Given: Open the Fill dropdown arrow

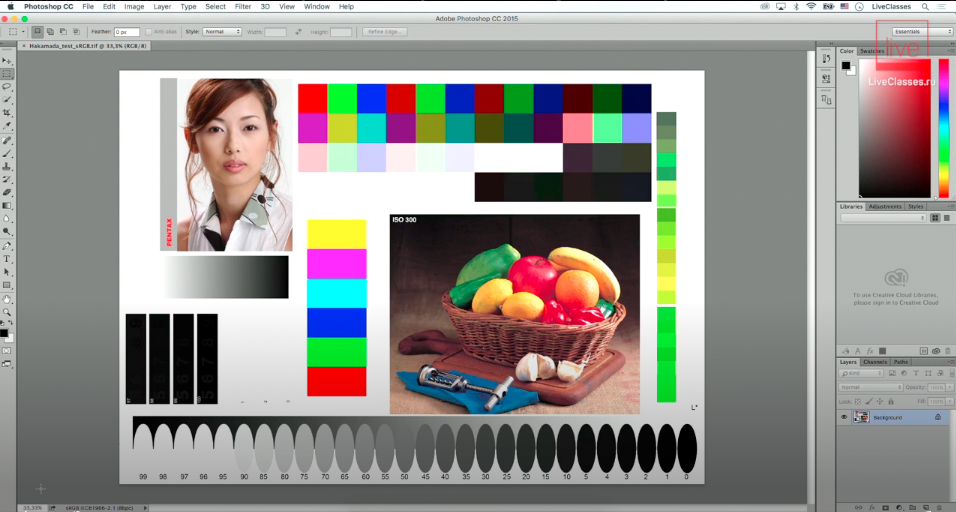Looking at the screenshot, I should (x=949, y=402).
